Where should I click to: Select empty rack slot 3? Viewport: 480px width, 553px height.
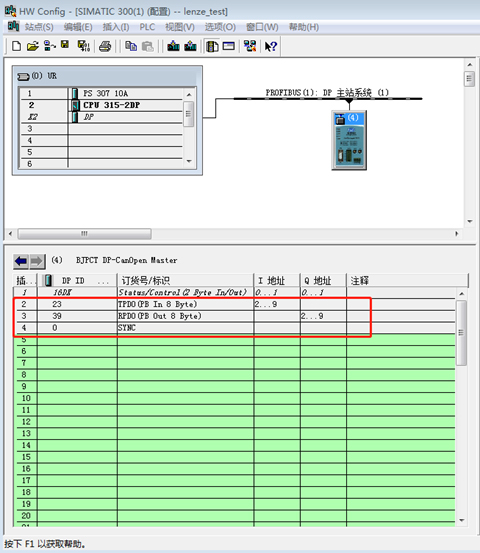(101, 129)
